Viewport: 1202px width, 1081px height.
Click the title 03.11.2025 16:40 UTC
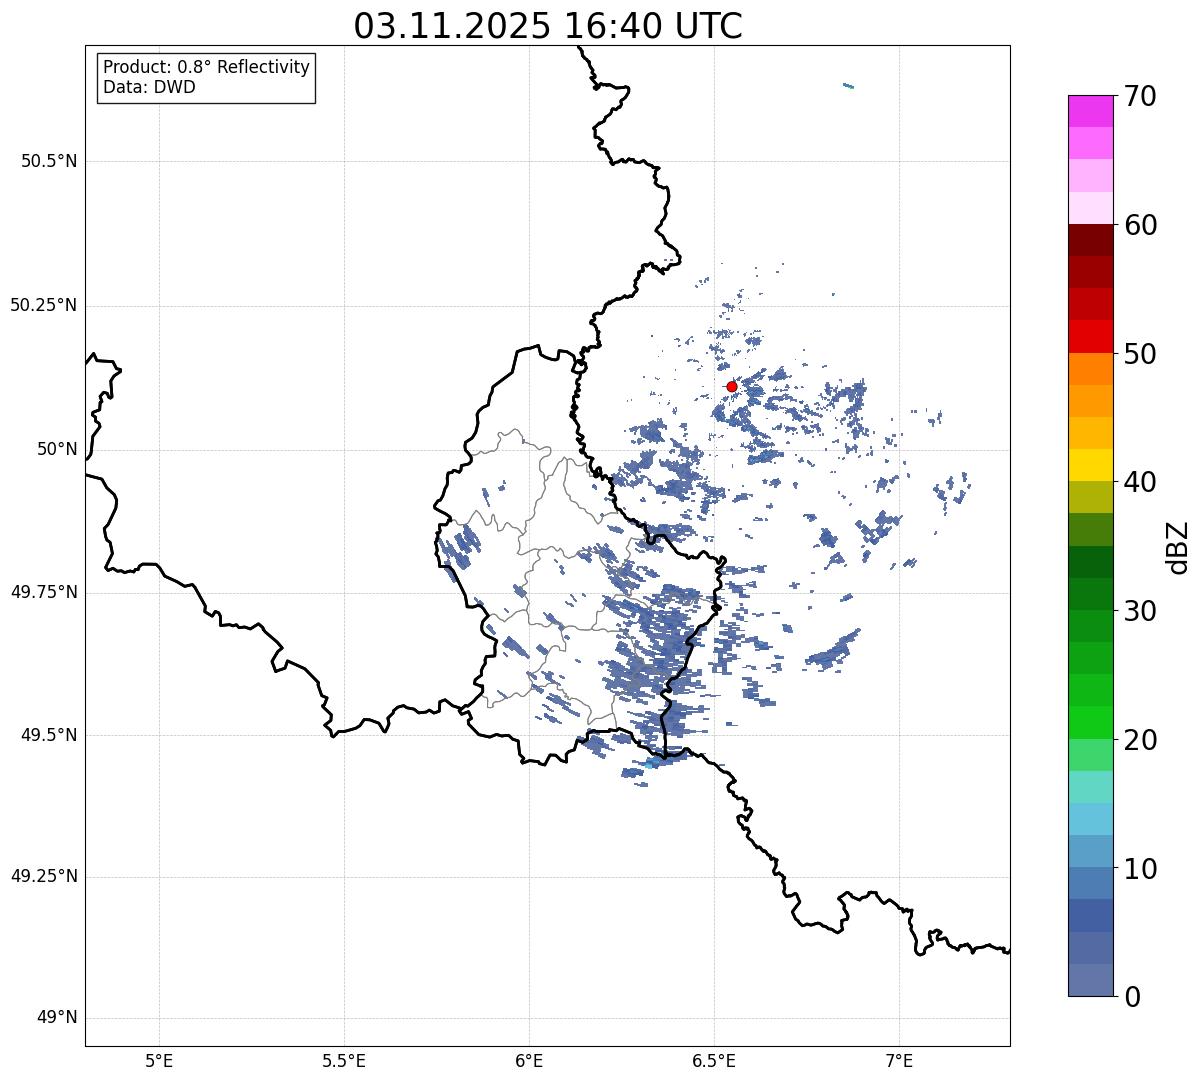click(x=548, y=25)
